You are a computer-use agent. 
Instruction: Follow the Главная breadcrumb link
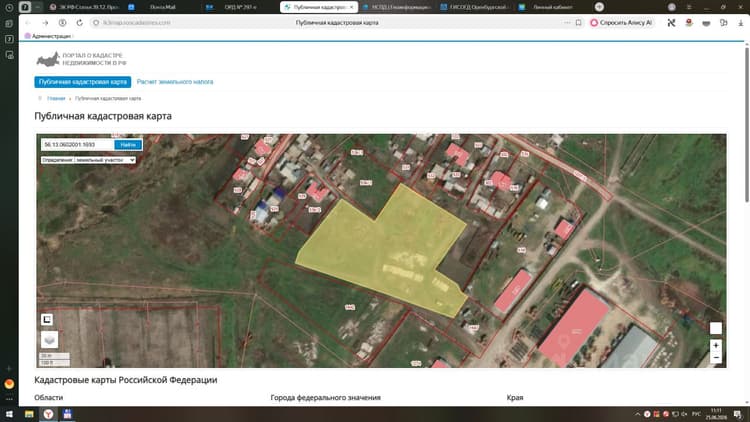[x=56, y=98]
